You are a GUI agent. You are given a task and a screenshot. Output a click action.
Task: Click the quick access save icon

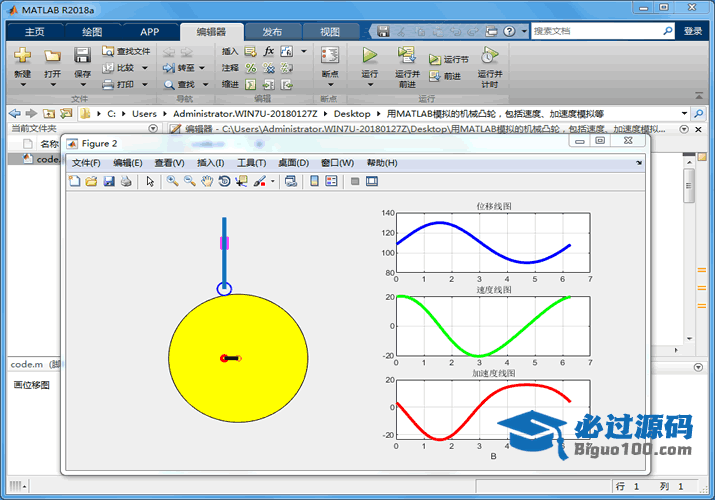click(x=383, y=31)
